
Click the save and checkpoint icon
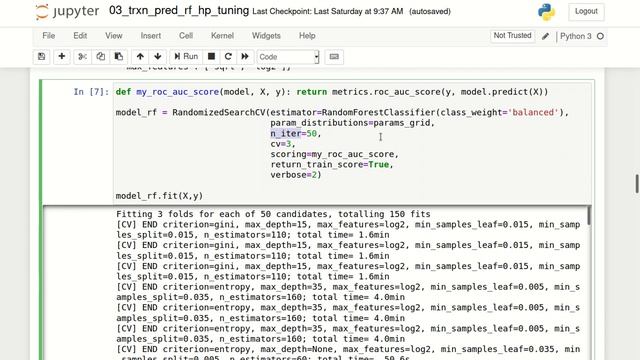42,57
